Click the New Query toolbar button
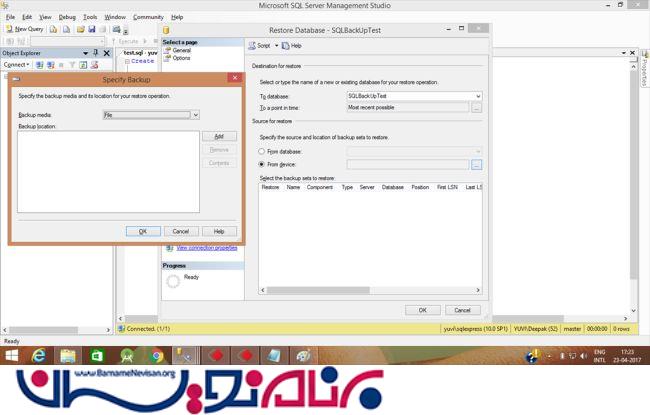 pos(24,29)
